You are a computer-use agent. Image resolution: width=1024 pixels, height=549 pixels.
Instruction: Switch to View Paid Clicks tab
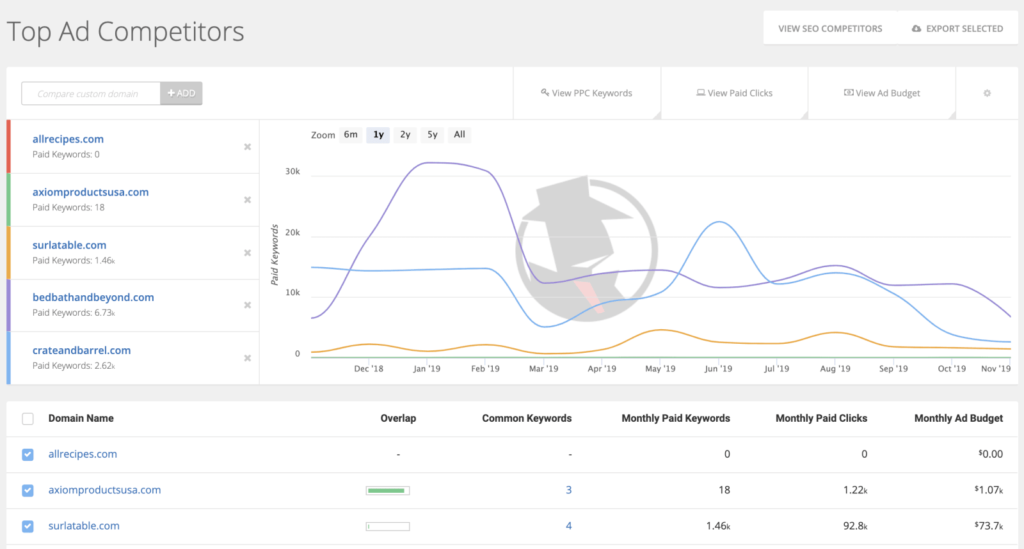[x=734, y=93]
